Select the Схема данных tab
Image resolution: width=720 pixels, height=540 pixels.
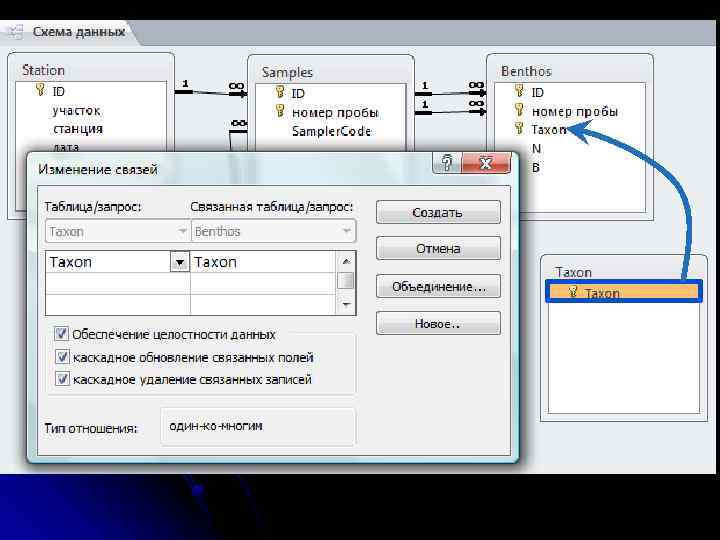point(79,32)
